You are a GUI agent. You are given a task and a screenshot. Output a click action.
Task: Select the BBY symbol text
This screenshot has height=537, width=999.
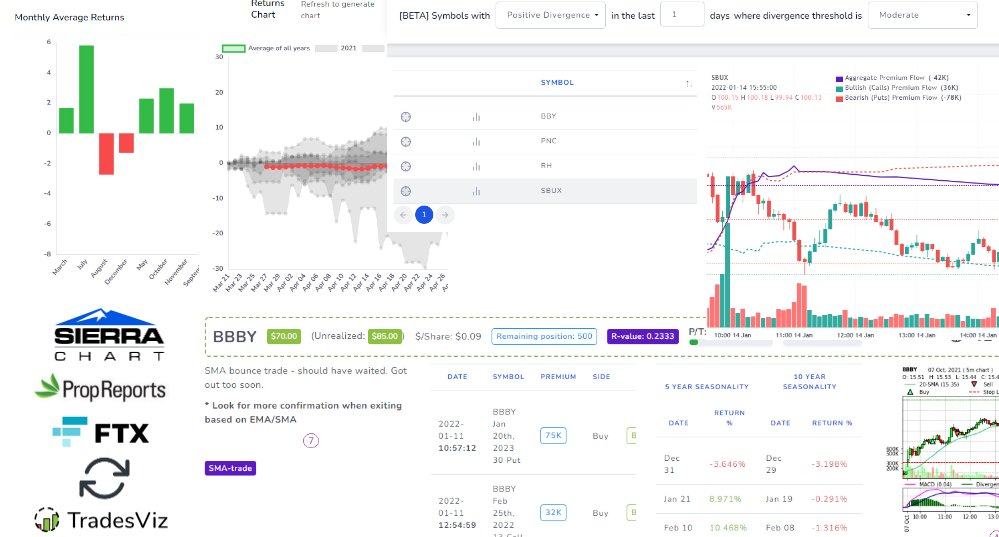[548, 117]
